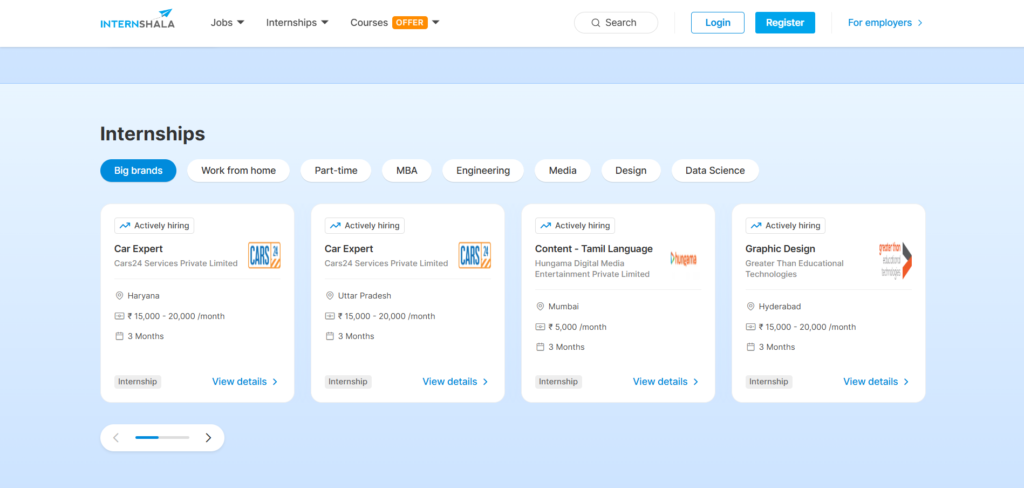Select the Work from home filter
1024x488 pixels.
238,171
